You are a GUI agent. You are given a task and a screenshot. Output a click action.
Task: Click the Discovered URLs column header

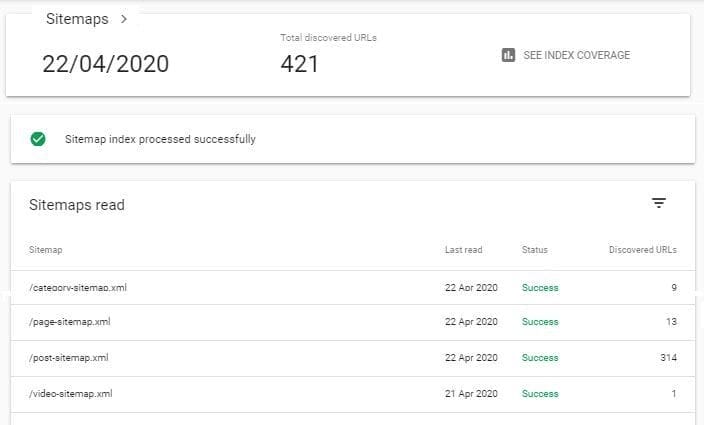pyautogui.click(x=642, y=250)
